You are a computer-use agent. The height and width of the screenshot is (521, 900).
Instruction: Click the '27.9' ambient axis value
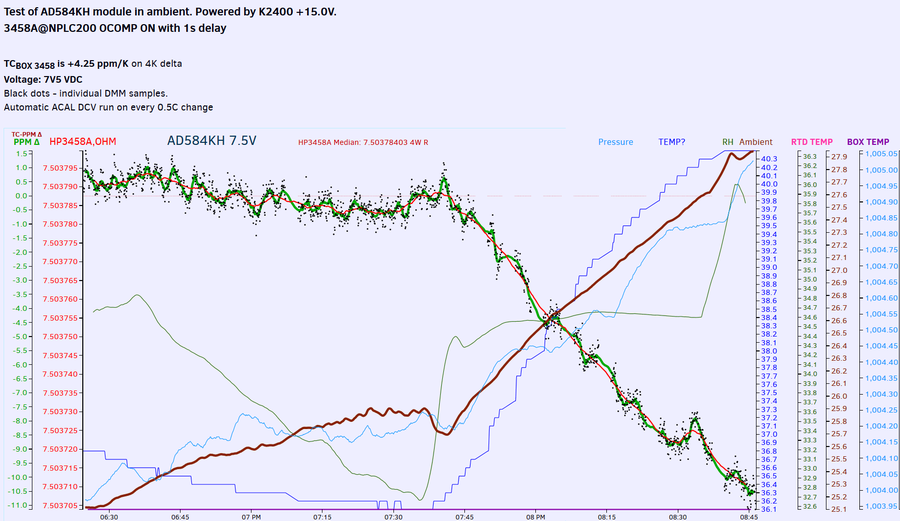(839, 157)
